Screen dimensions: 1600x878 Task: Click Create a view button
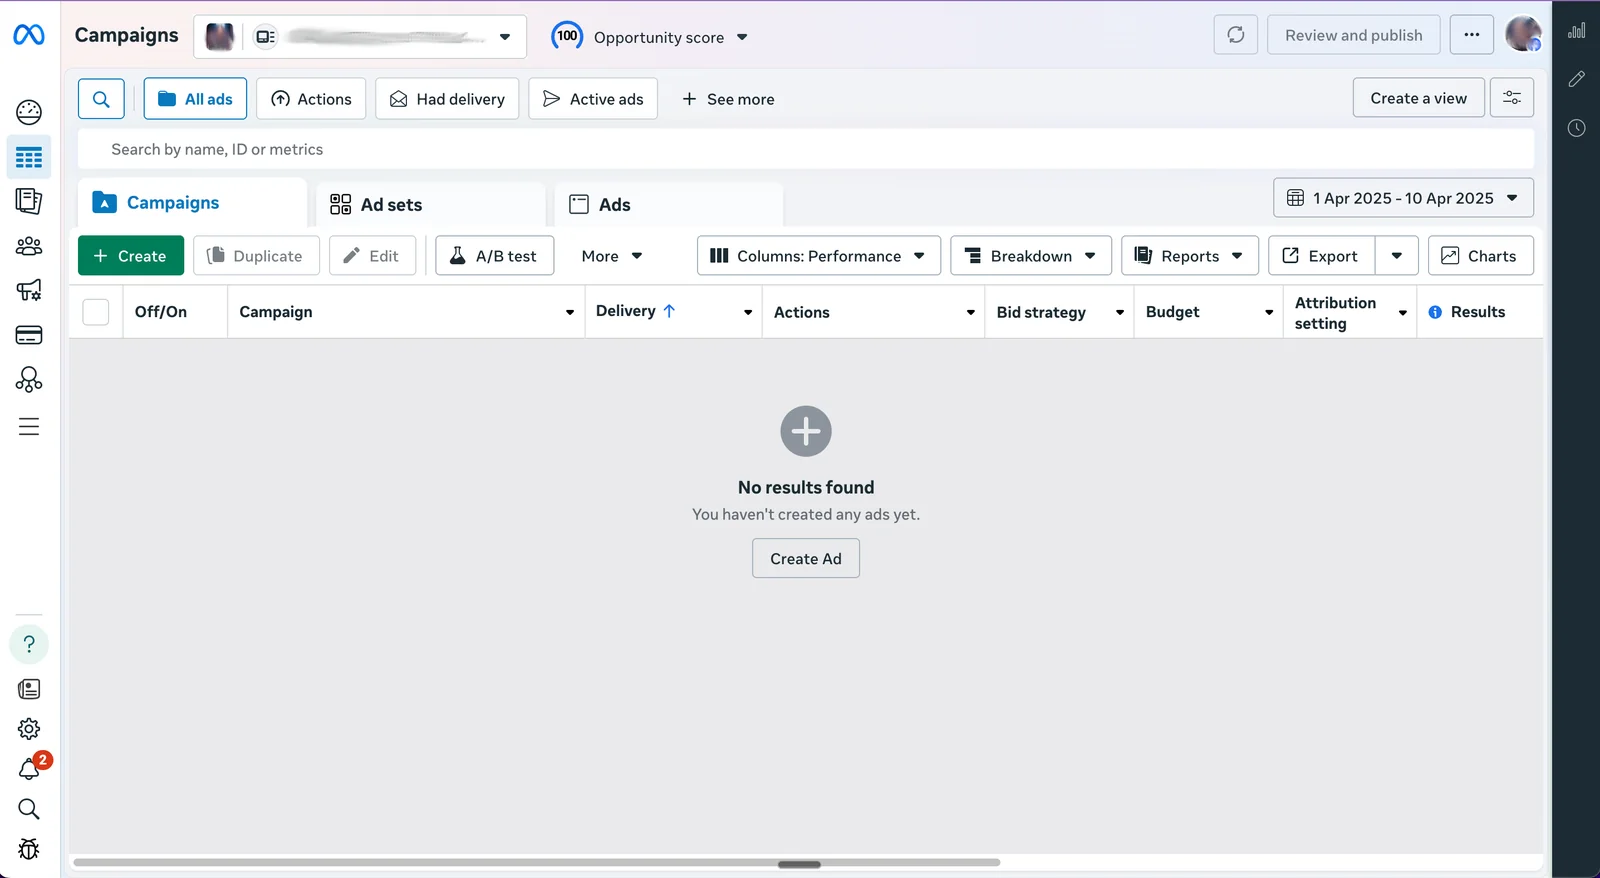pos(1418,98)
